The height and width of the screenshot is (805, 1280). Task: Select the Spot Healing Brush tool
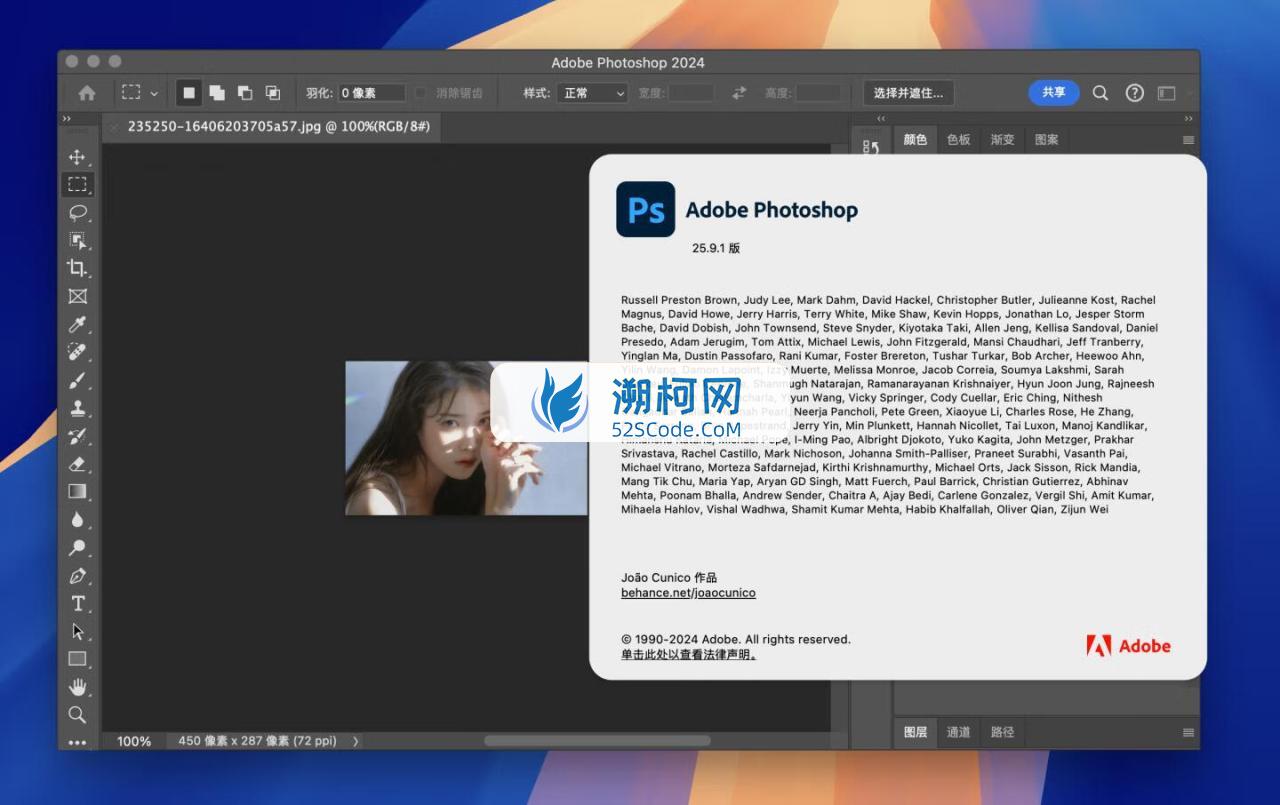click(x=77, y=352)
